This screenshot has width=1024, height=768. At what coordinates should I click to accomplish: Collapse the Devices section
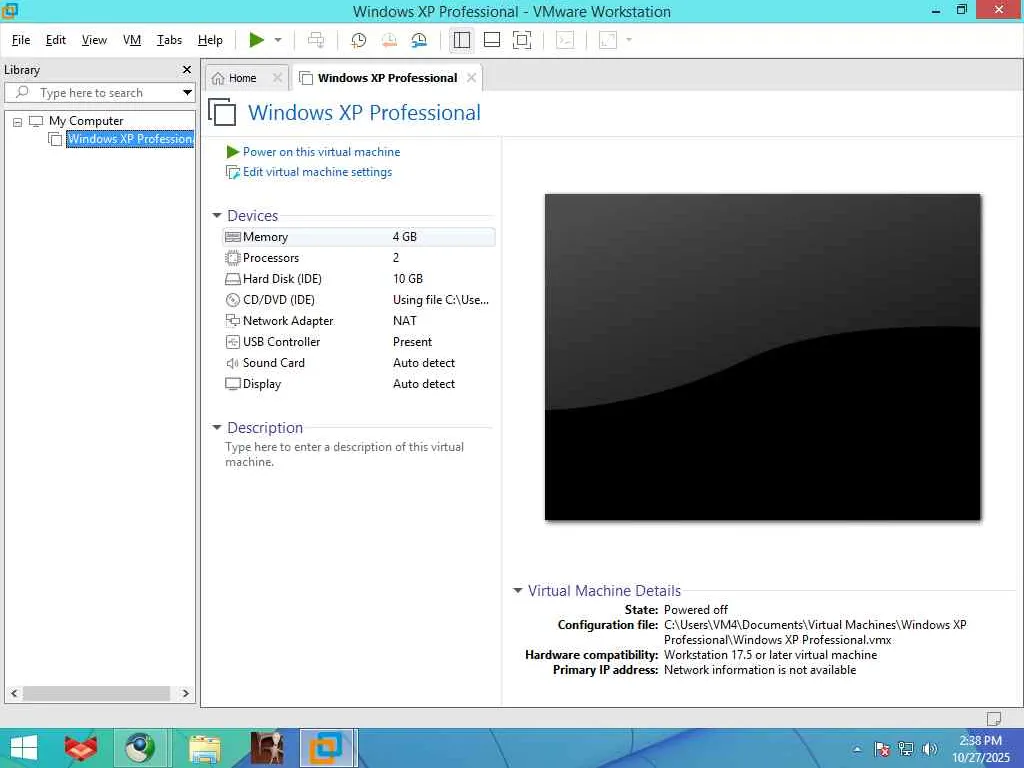pyautogui.click(x=217, y=216)
